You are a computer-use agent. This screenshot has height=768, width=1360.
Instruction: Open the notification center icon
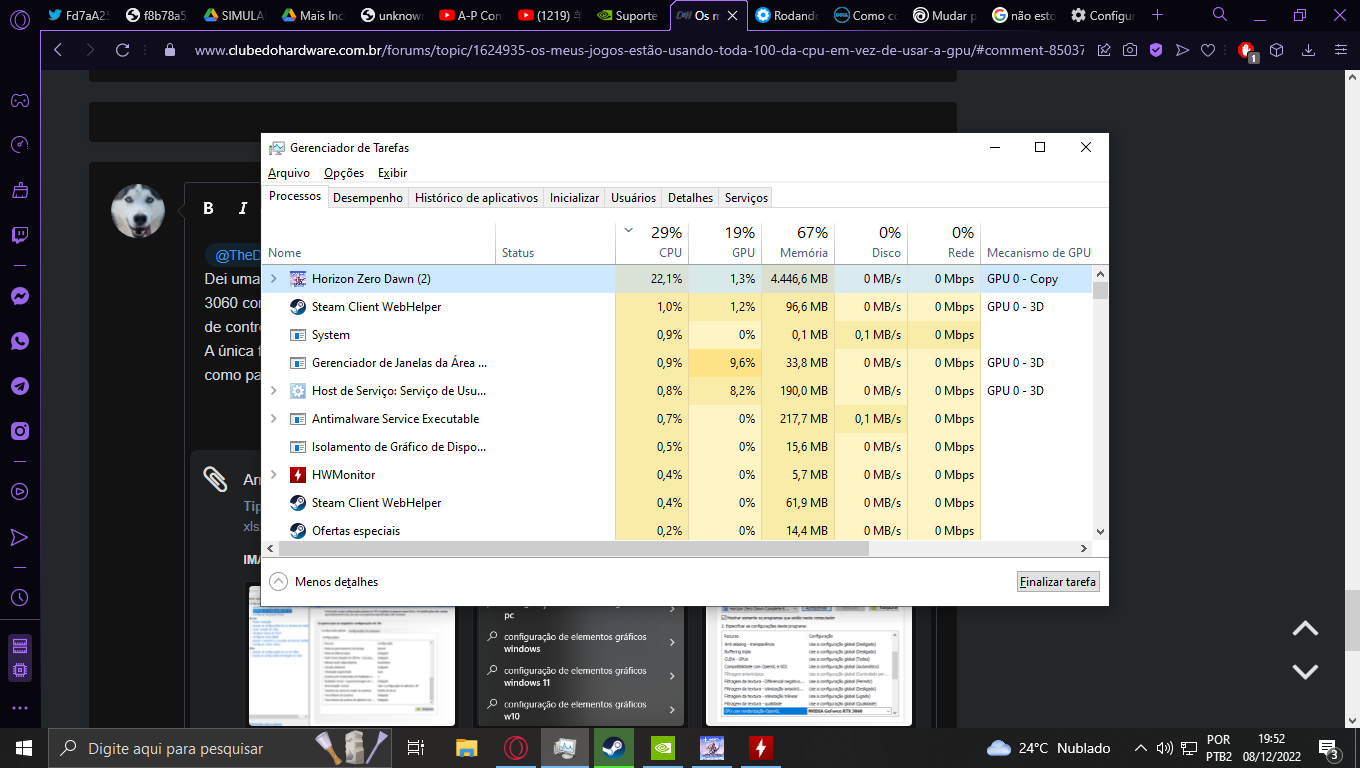(1329, 748)
